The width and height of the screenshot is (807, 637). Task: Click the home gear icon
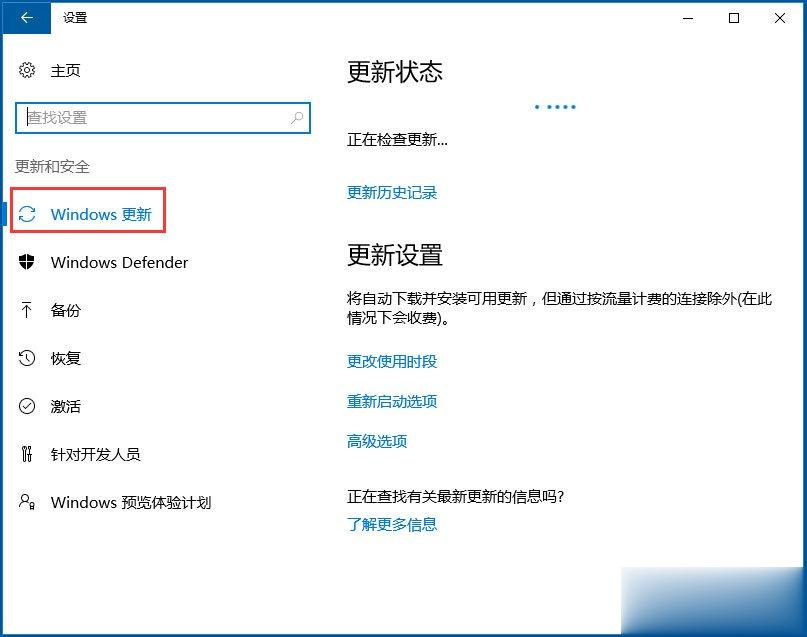pos(27,70)
